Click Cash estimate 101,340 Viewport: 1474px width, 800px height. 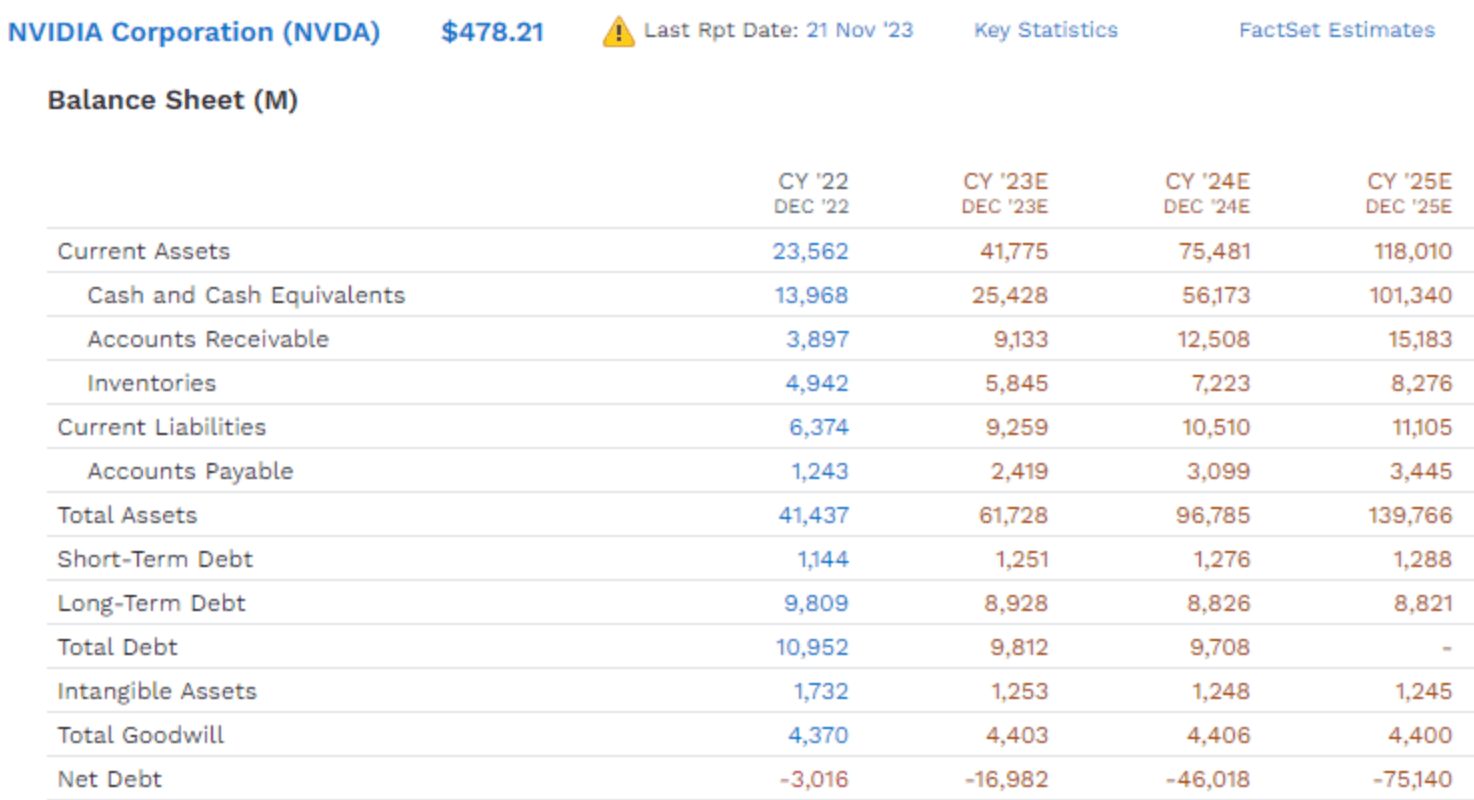pos(1412,295)
